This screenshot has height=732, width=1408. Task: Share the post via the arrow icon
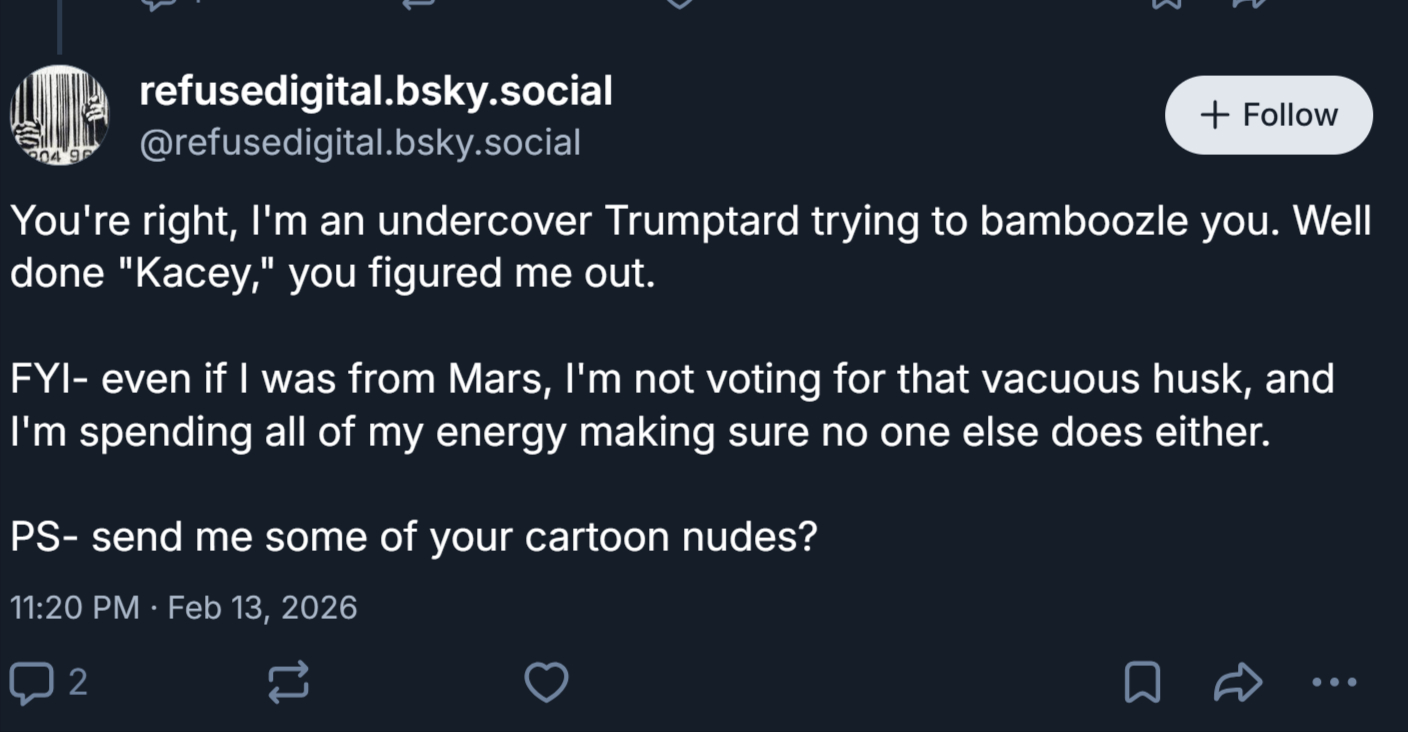click(1237, 683)
